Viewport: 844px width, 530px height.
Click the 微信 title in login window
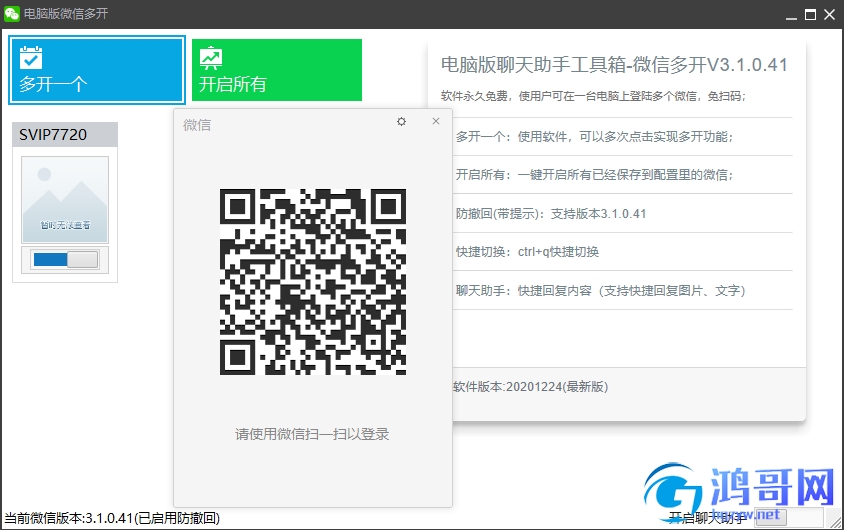click(x=197, y=125)
